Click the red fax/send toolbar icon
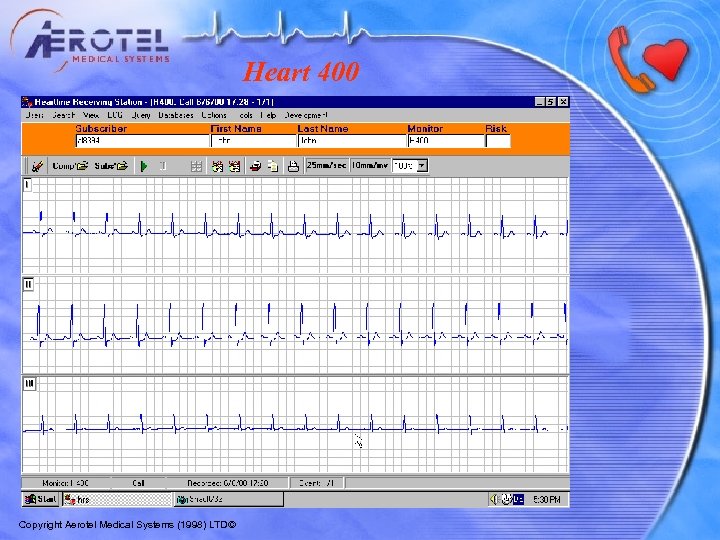720x540 pixels. tap(255, 166)
